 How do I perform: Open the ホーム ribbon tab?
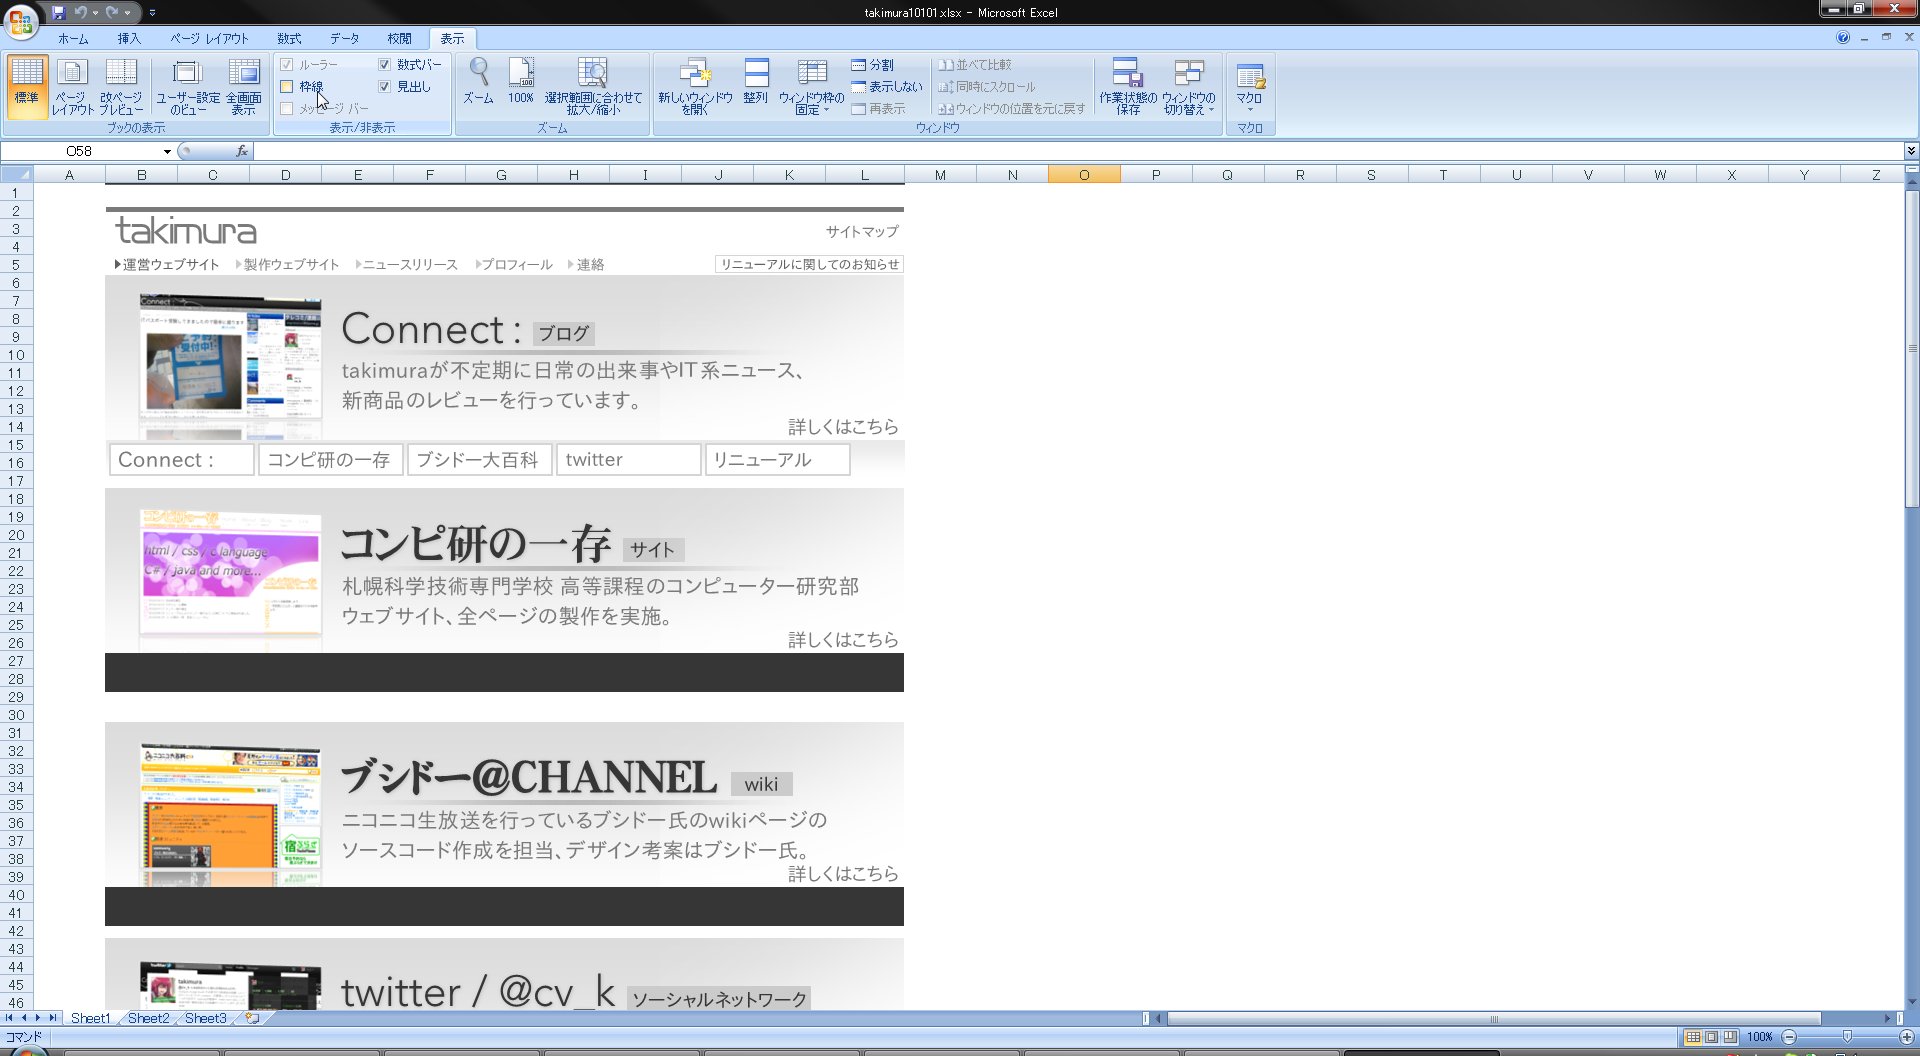[73, 39]
